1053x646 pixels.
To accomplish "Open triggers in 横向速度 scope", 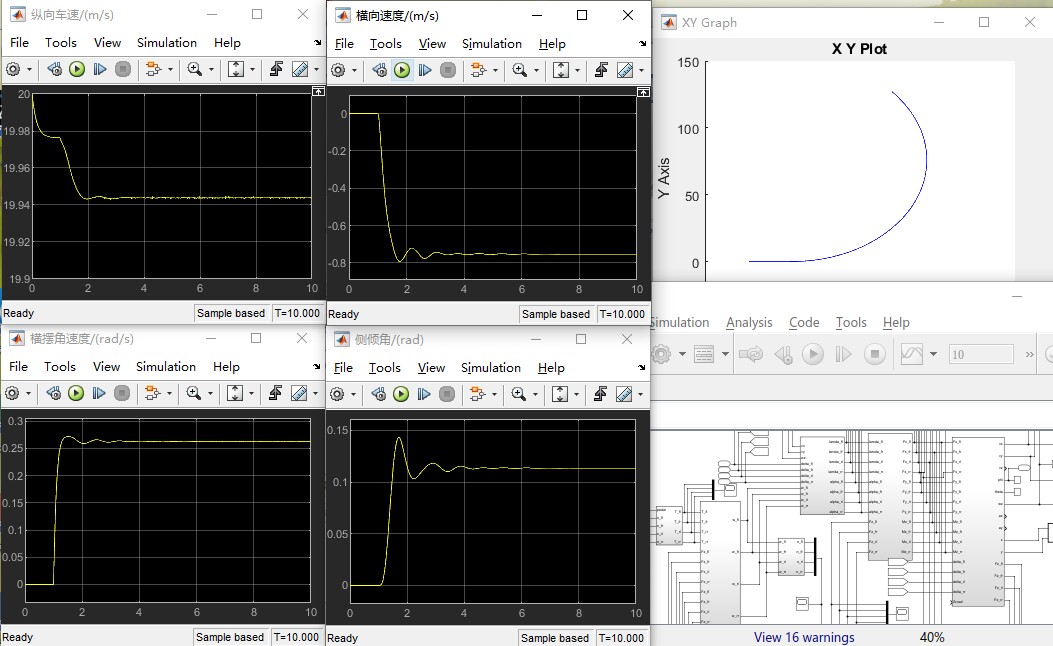I will 601,71.
